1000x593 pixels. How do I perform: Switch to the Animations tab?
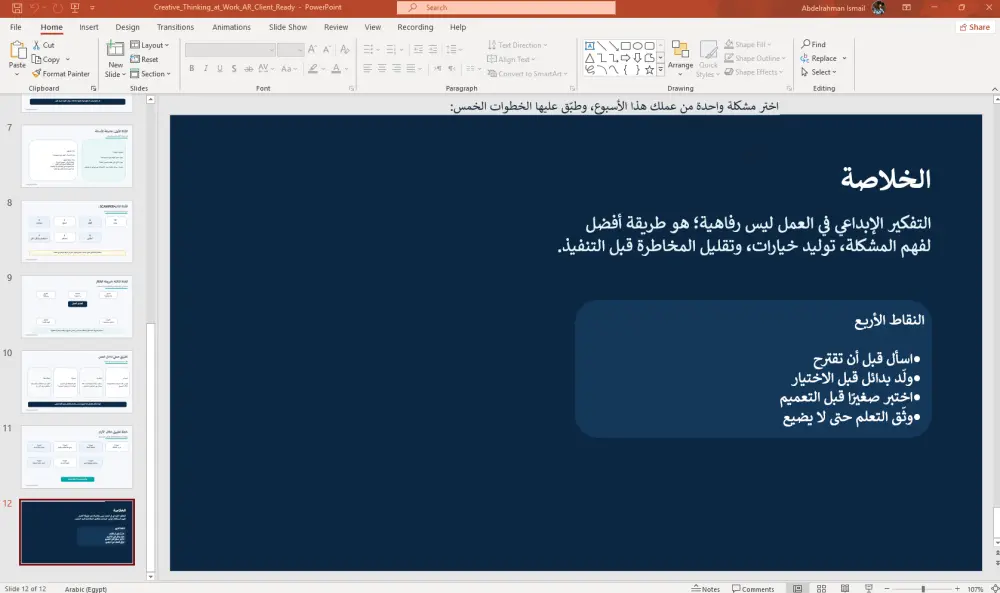click(x=232, y=27)
